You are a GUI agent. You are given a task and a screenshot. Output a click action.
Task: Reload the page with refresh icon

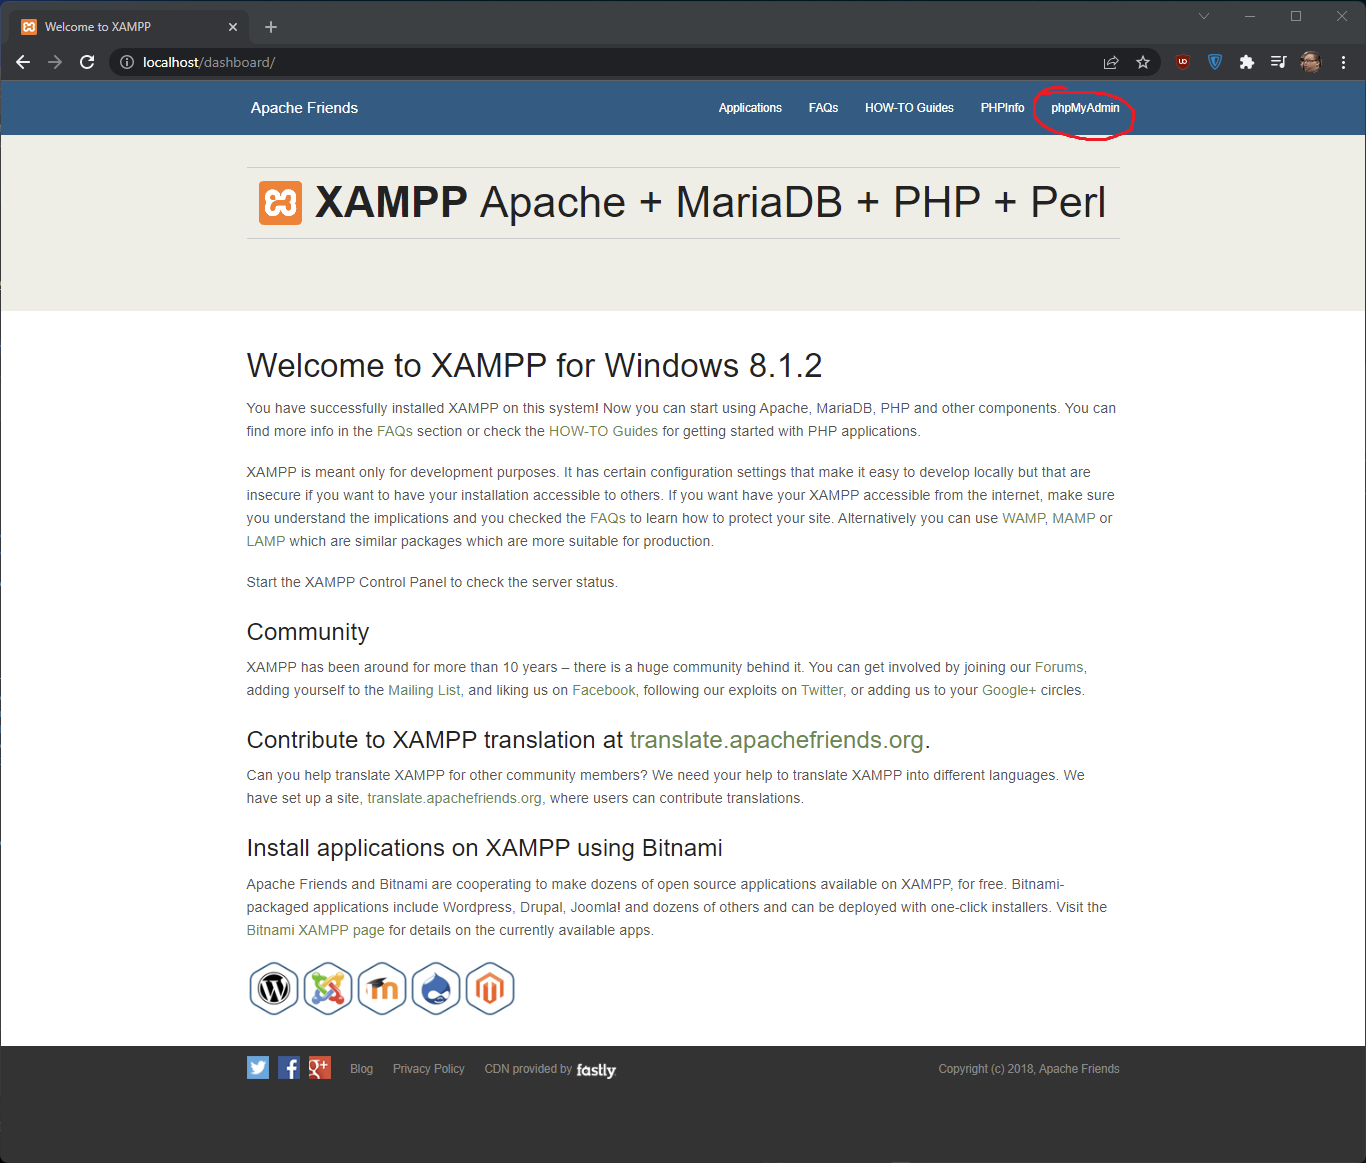point(87,62)
